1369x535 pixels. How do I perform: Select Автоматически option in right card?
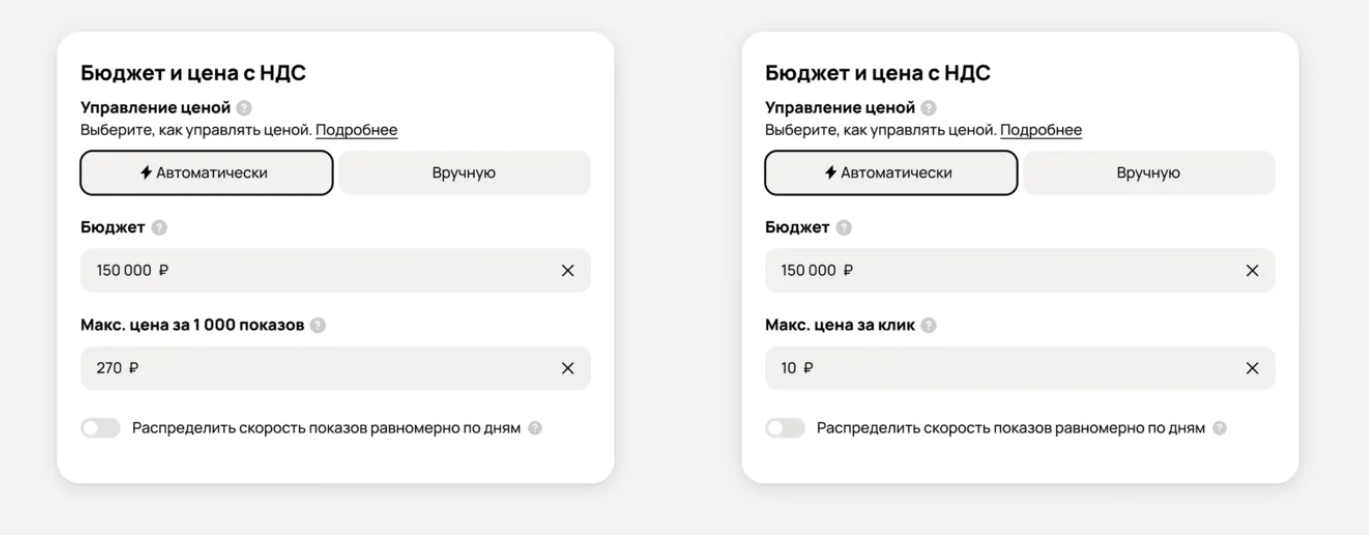pos(891,173)
